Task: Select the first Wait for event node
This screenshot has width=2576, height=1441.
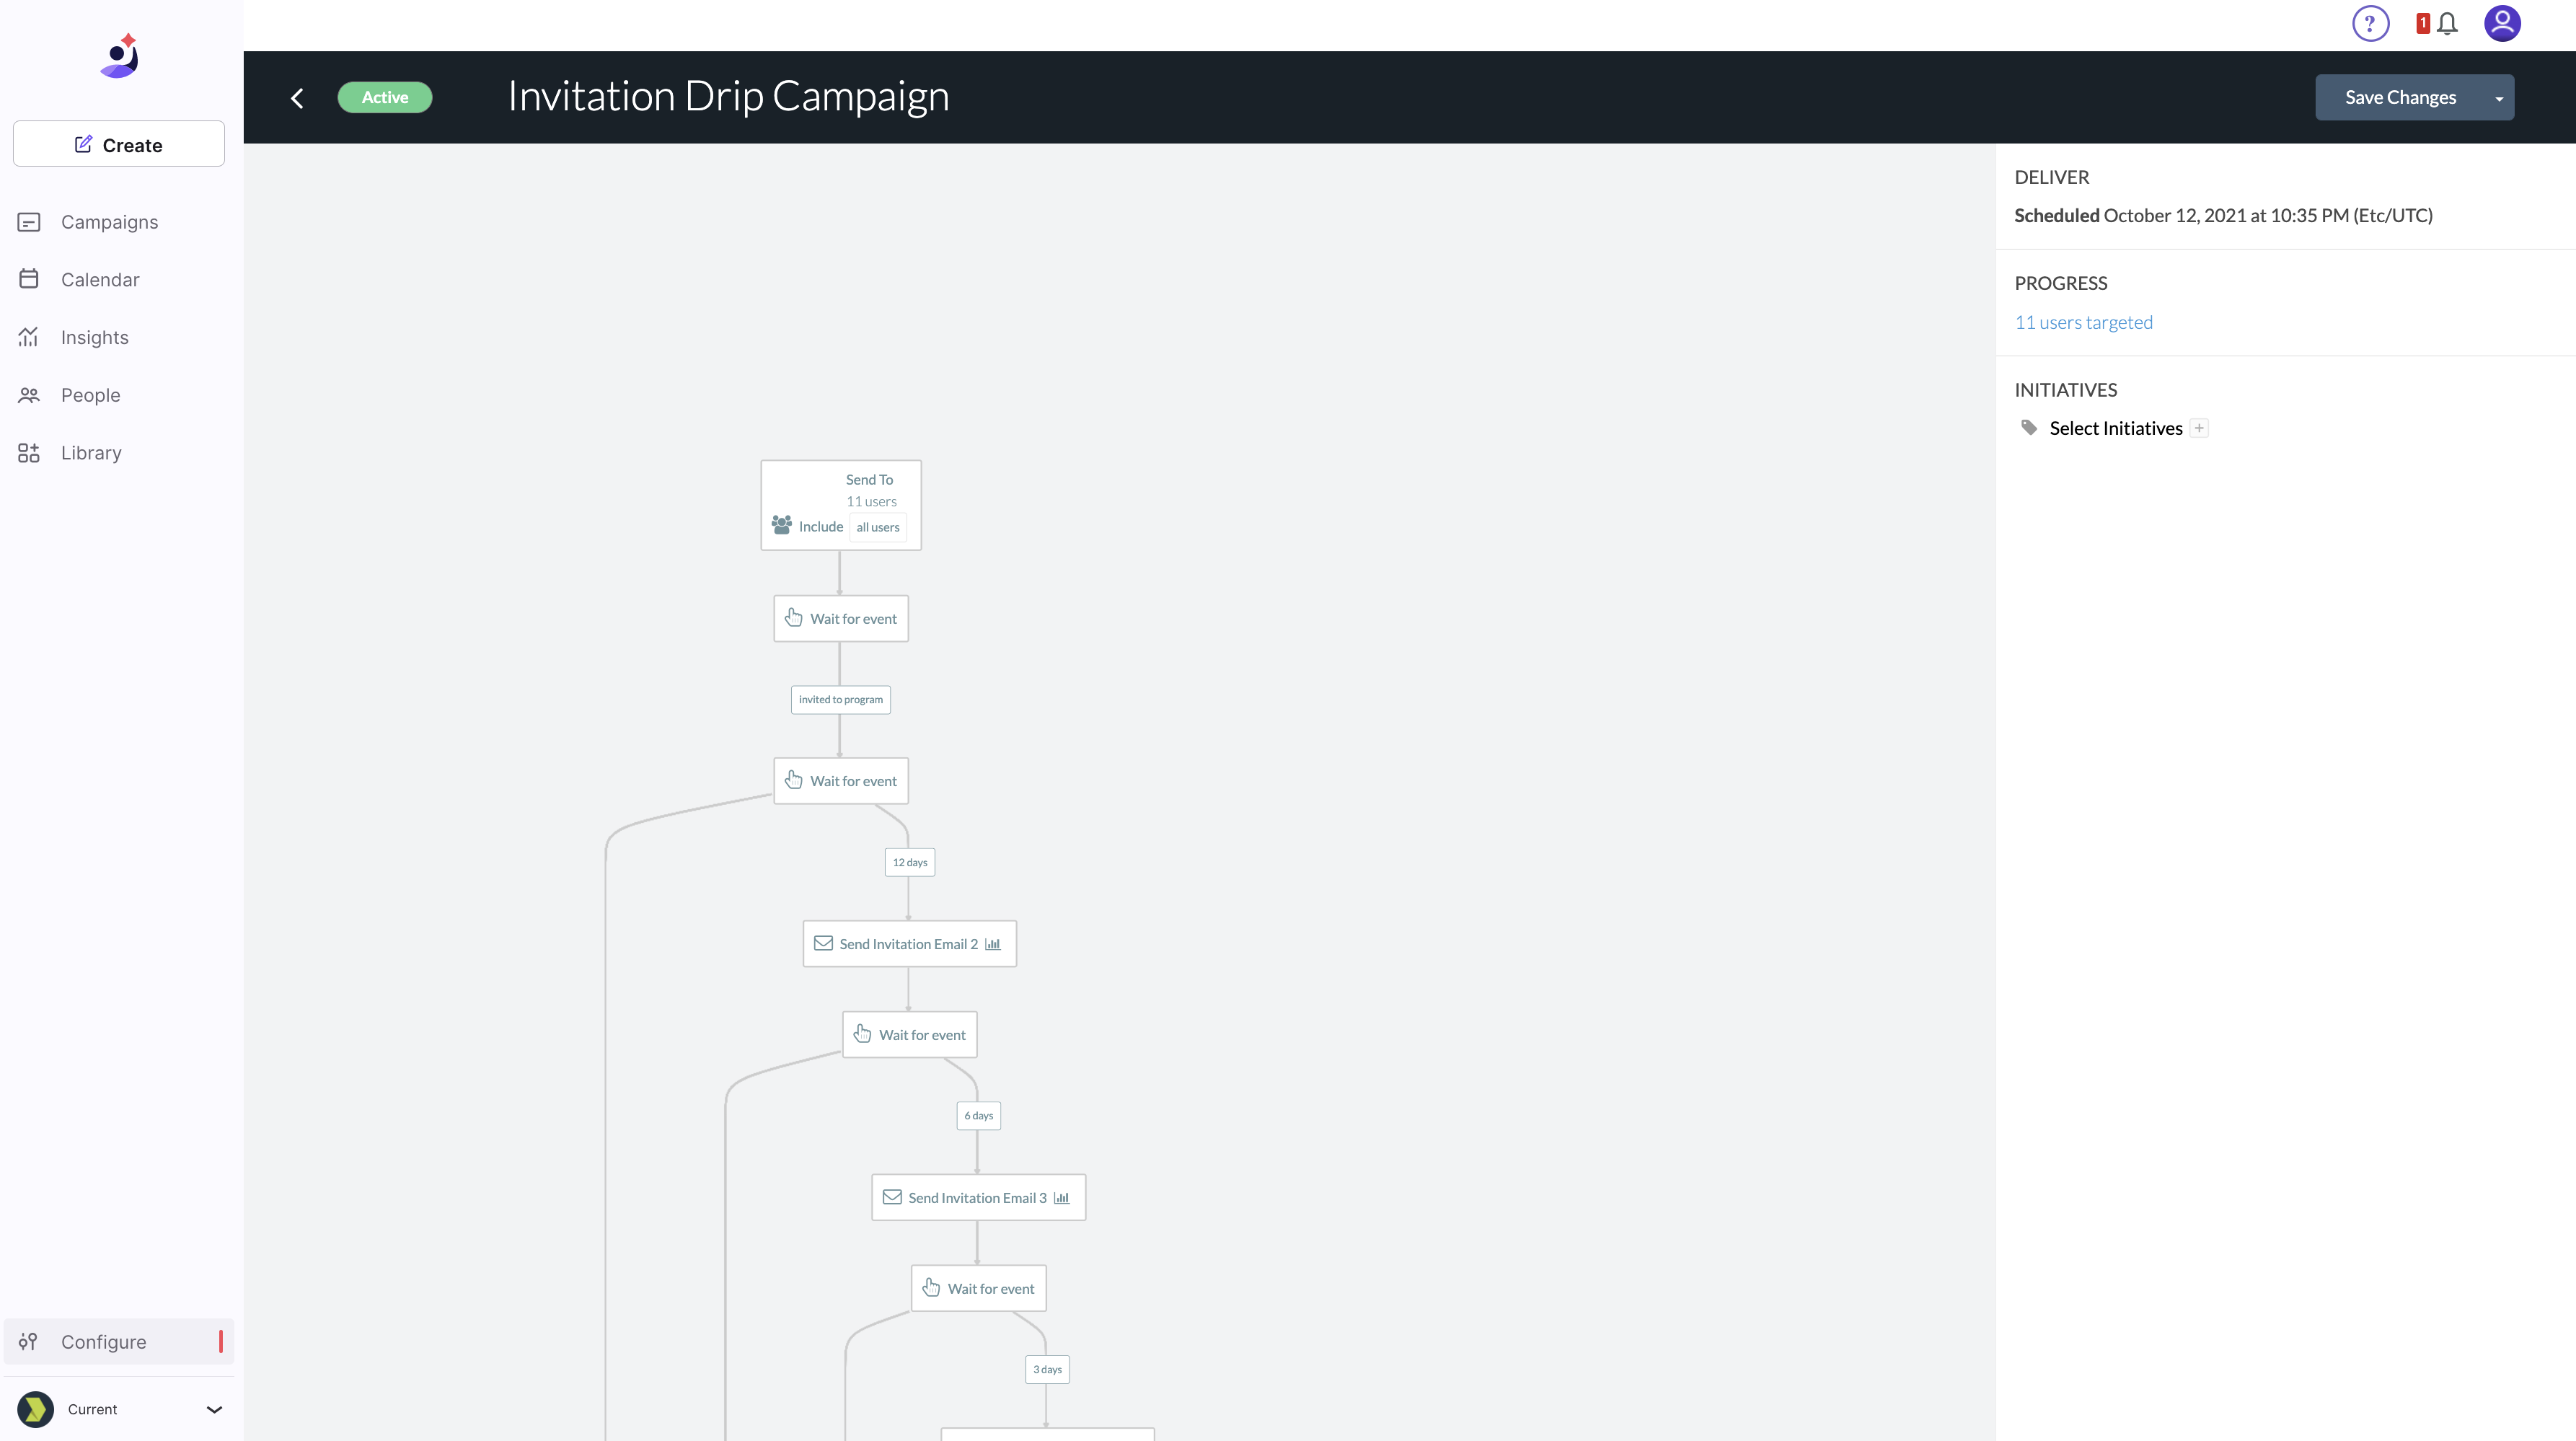Action: pyautogui.click(x=841, y=619)
